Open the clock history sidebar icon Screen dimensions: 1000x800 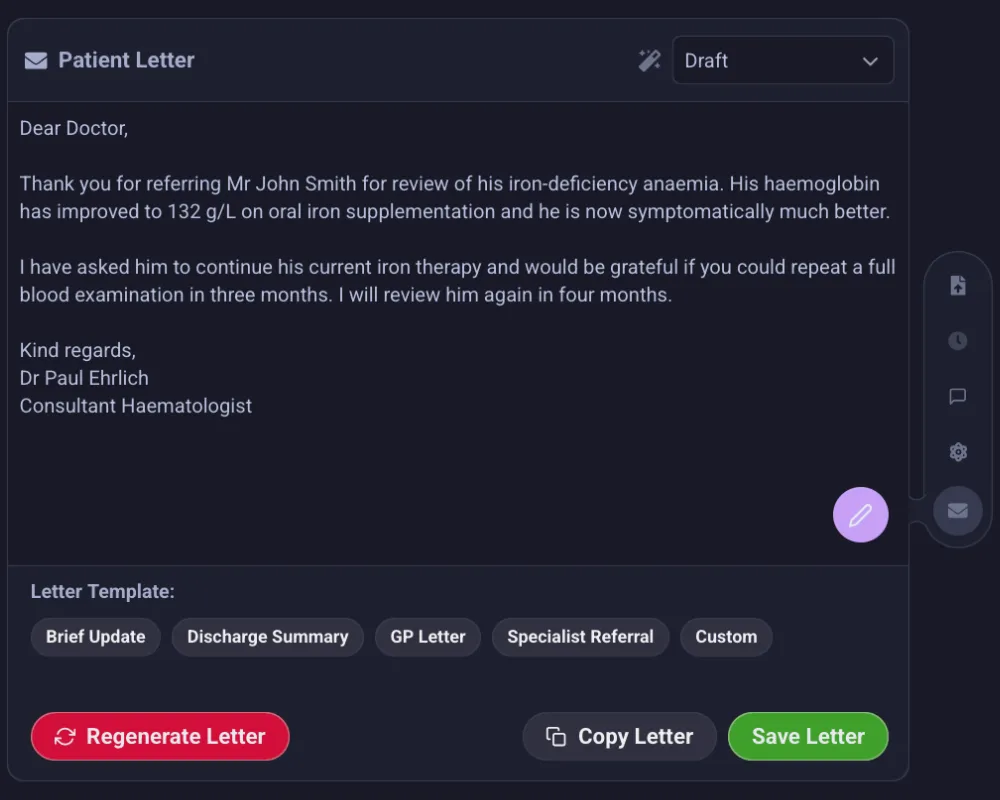tap(957, 341)
